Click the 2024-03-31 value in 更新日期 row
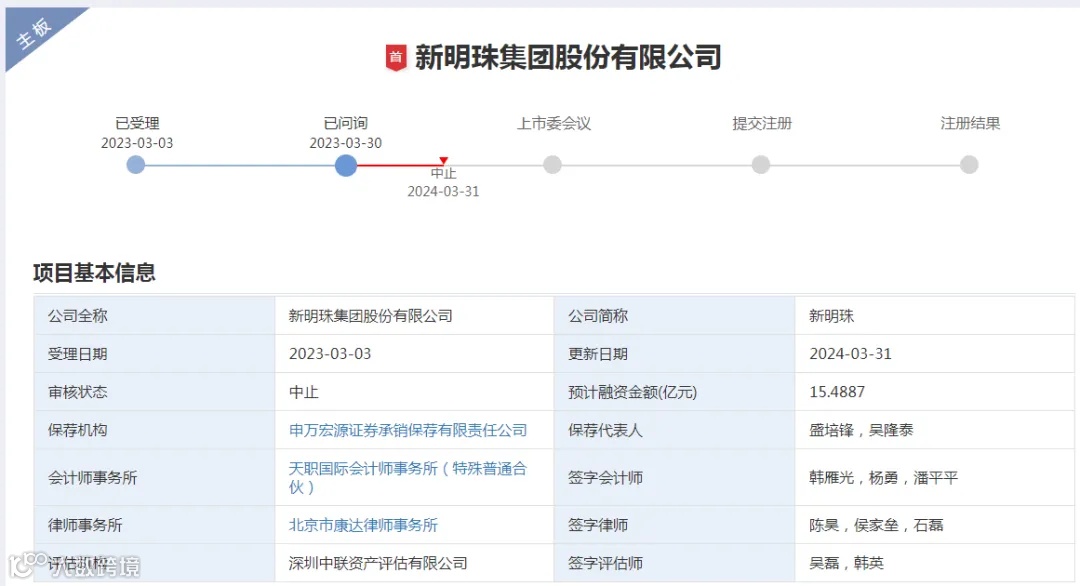1080x586 pixels. pos(851,354)
